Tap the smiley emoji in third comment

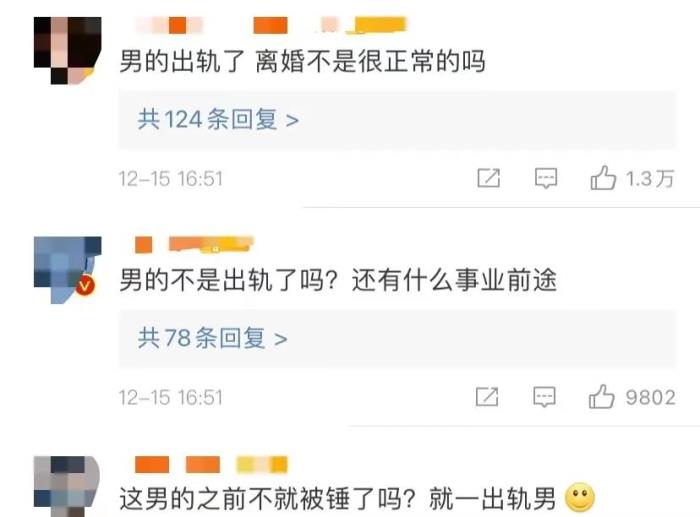pyautogui.click(x=580, y=497)
